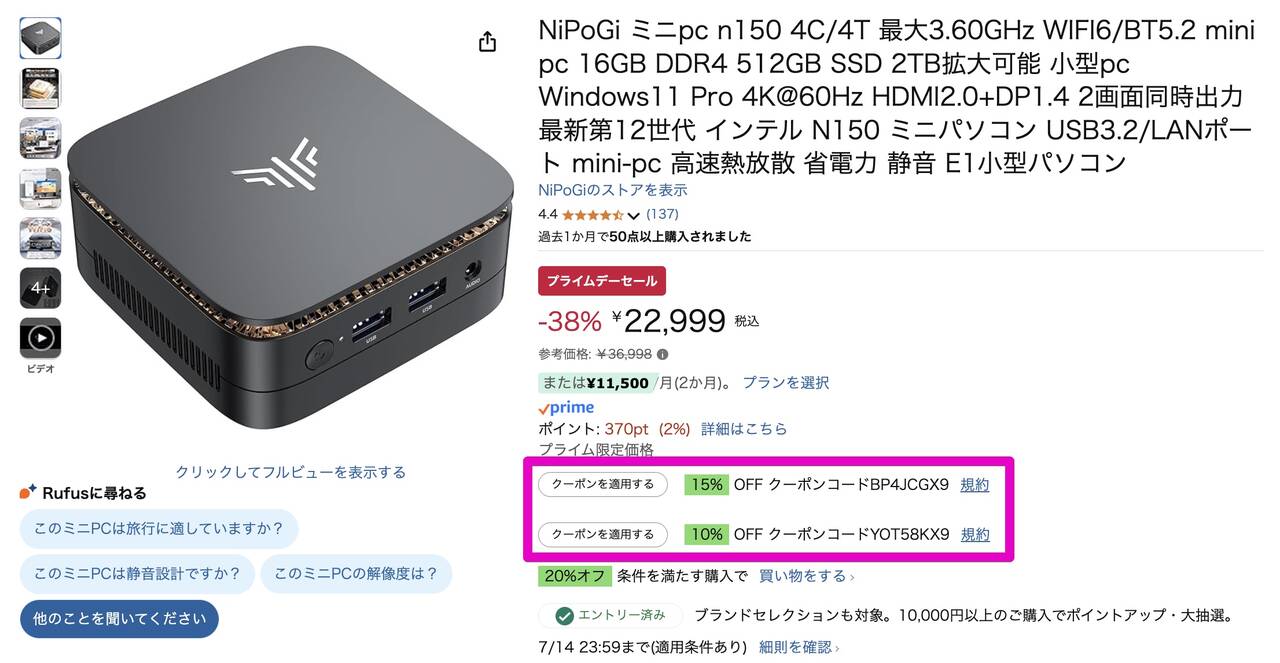Apply the 10% OFF coupon YOT58KX9
Screen dimensions: 1280x663
coord(602,535)
